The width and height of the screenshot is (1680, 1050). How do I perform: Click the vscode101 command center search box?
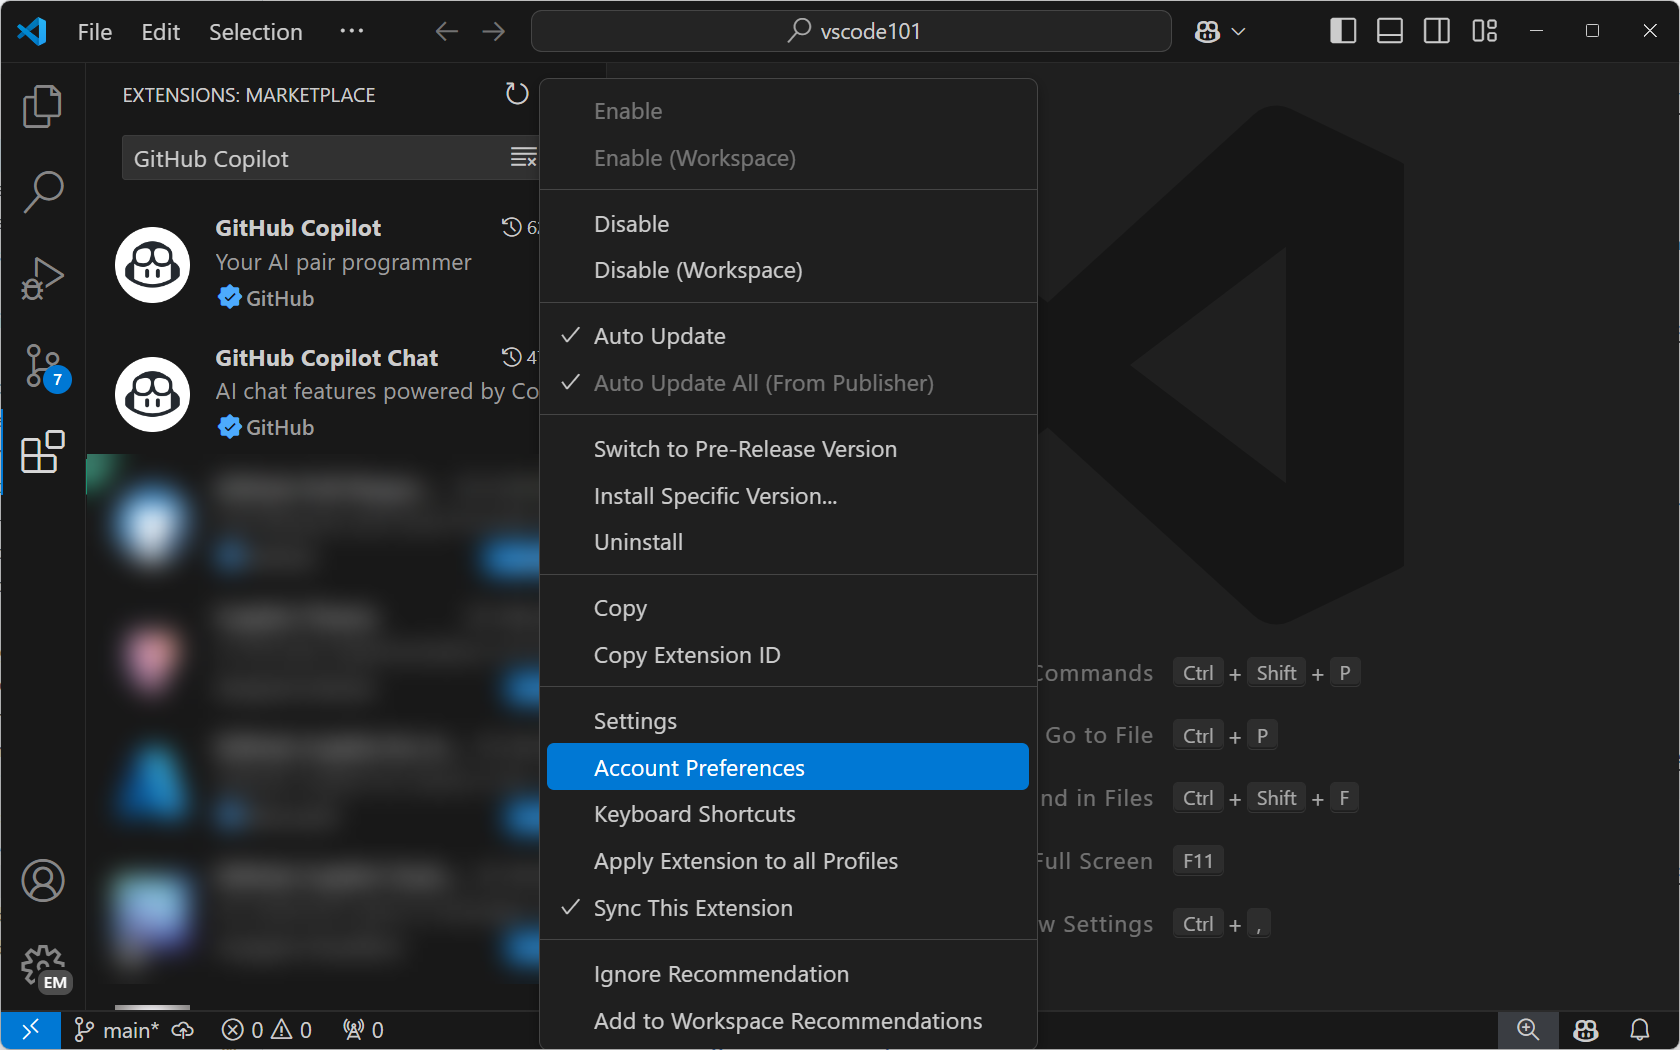pyautogui.click(x=851, y=31)
